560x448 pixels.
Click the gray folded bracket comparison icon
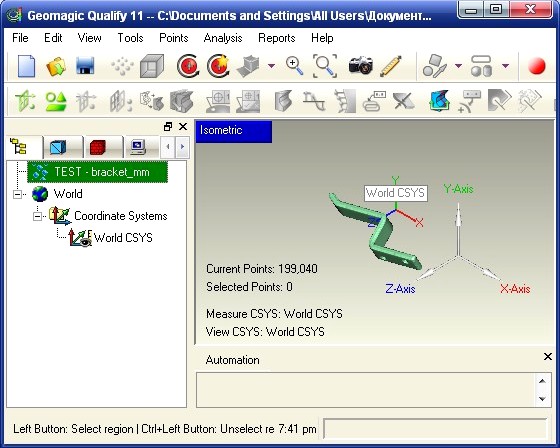pos(284,101)
